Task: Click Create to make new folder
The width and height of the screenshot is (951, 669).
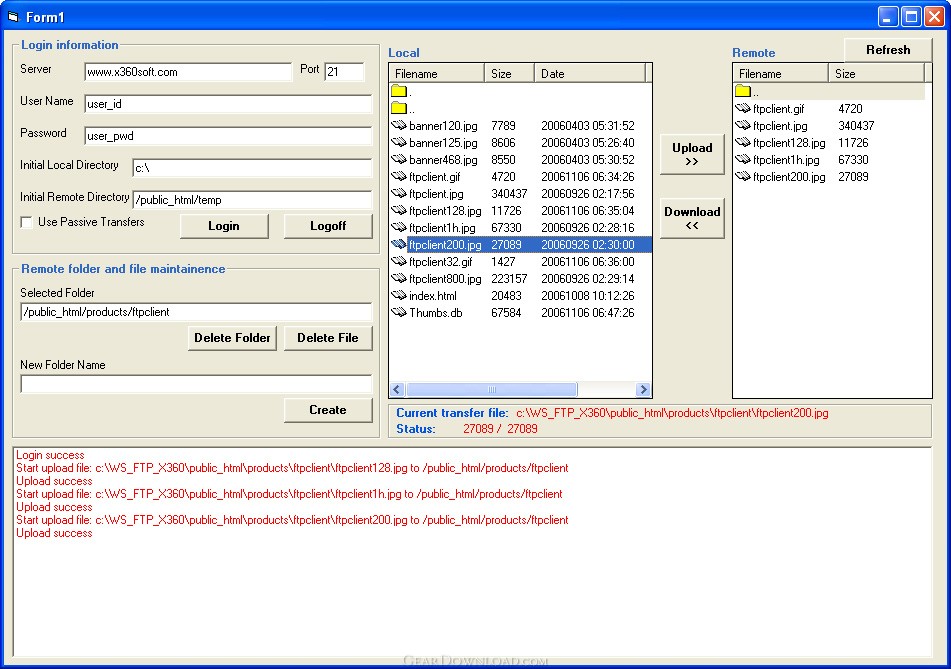Action: click(328, 410)
